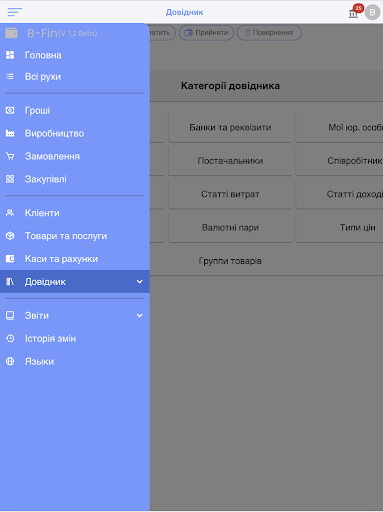Image resolution: width=383 pixels, height=512 pixels.
Task: Click the Закупівлі grid icon
Action: pos(10,179)
